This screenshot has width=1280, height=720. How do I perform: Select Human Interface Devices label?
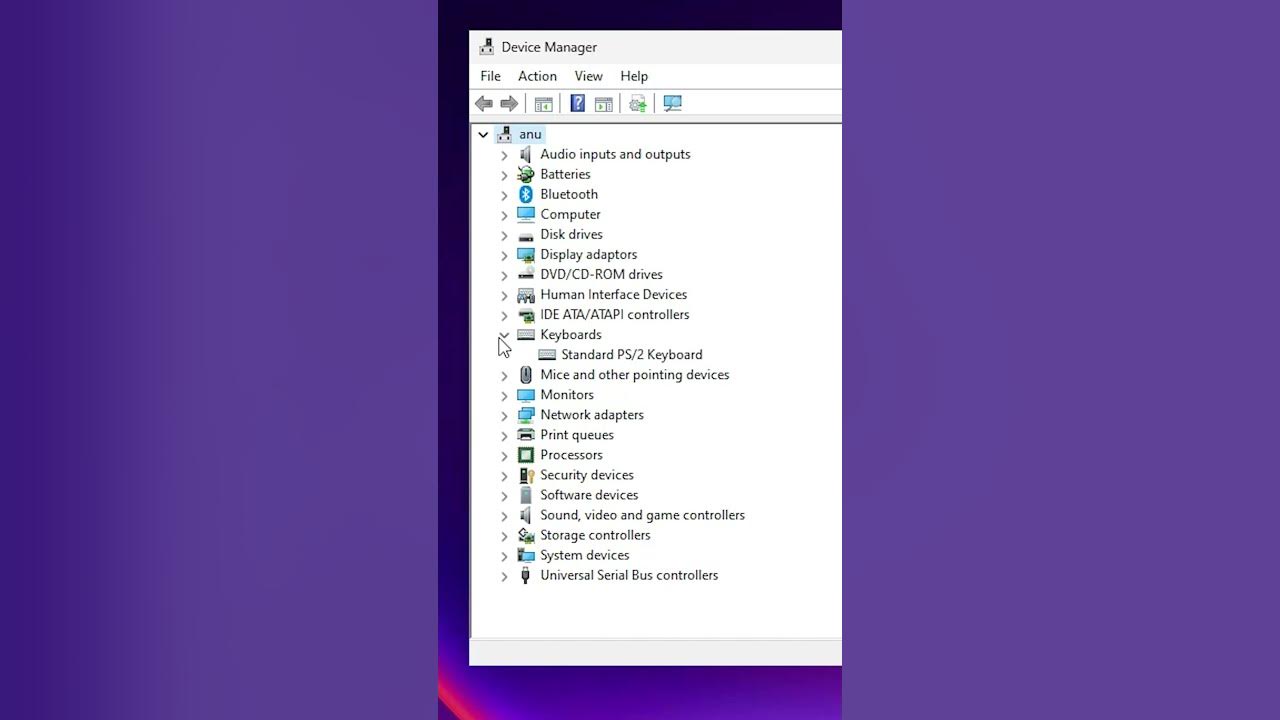tap(613, 294)
